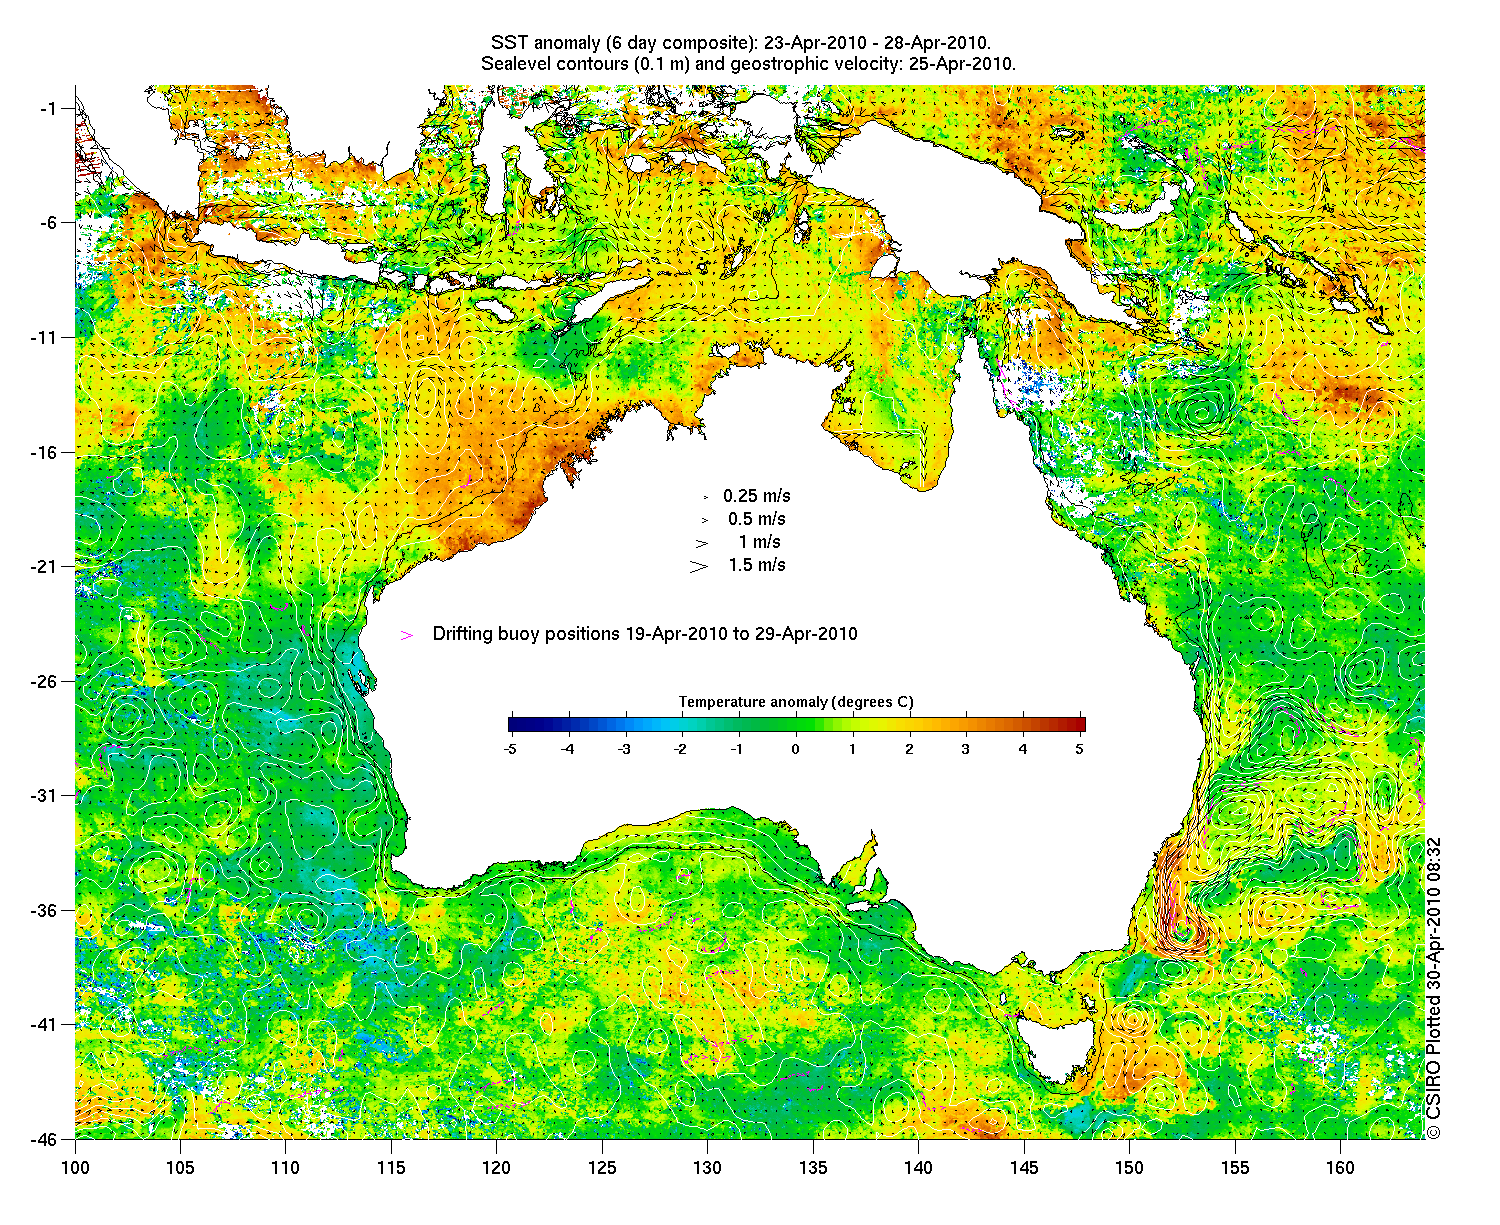Click the 1 m/s legend arrow symbol

coord(701,543)
